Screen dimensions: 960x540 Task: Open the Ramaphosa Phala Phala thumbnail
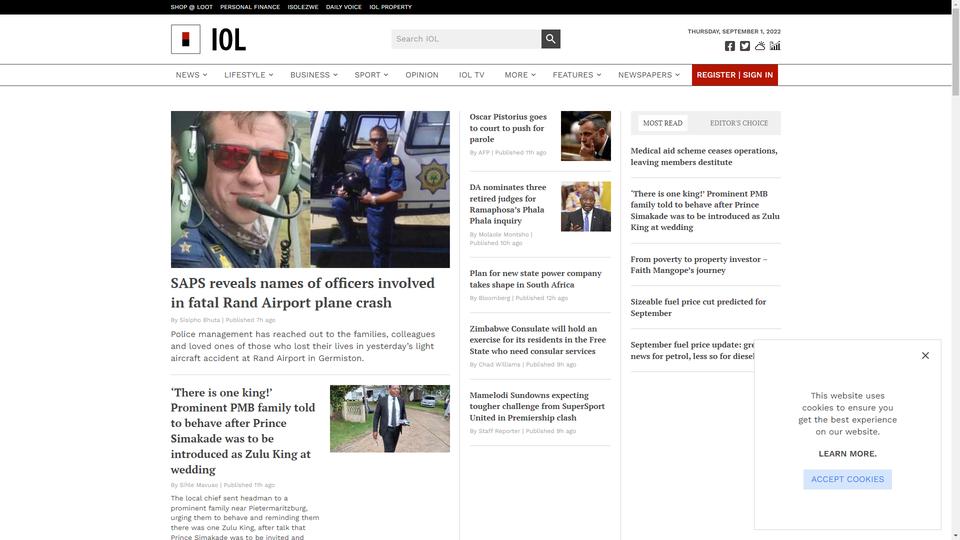coord(585,206)
